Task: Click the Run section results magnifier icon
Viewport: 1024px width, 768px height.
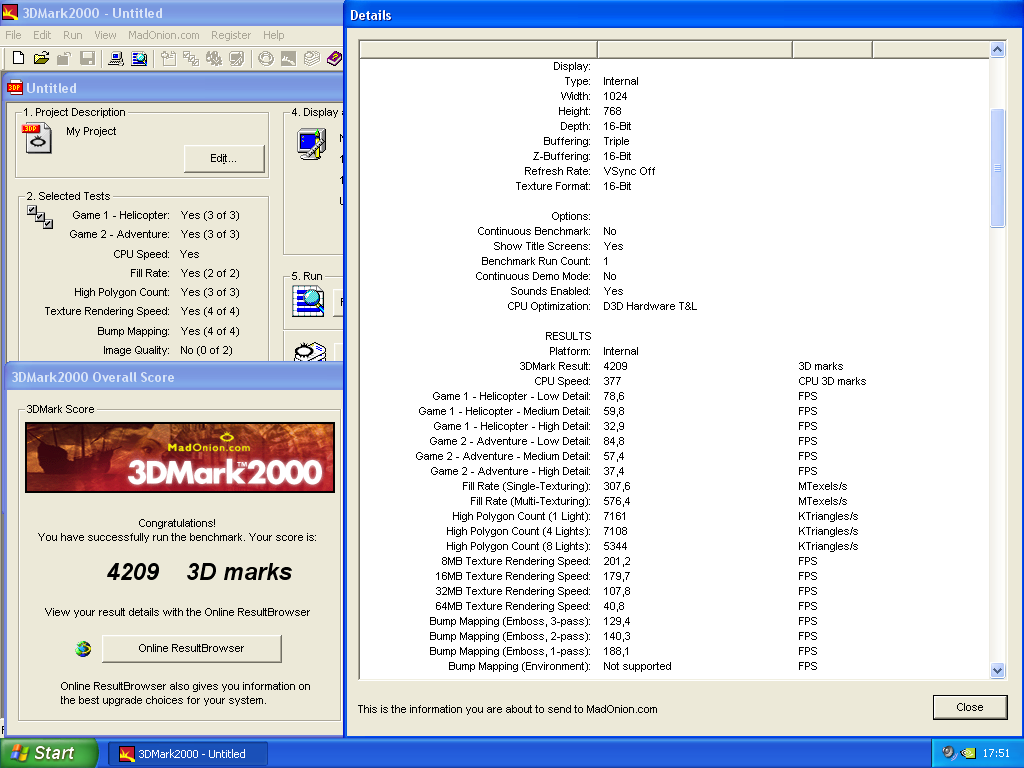Action: click(x=308, y=302)
